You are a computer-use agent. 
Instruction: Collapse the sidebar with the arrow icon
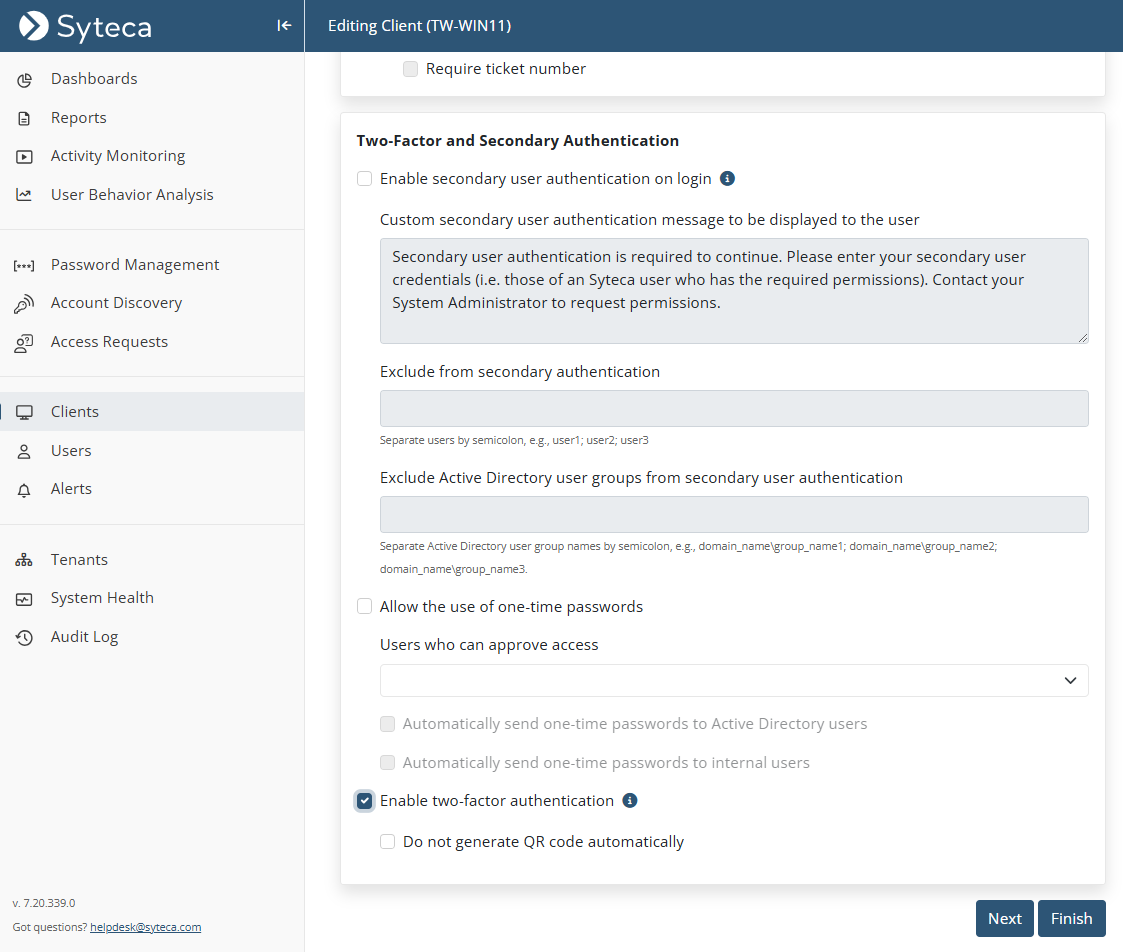(284, 26)
